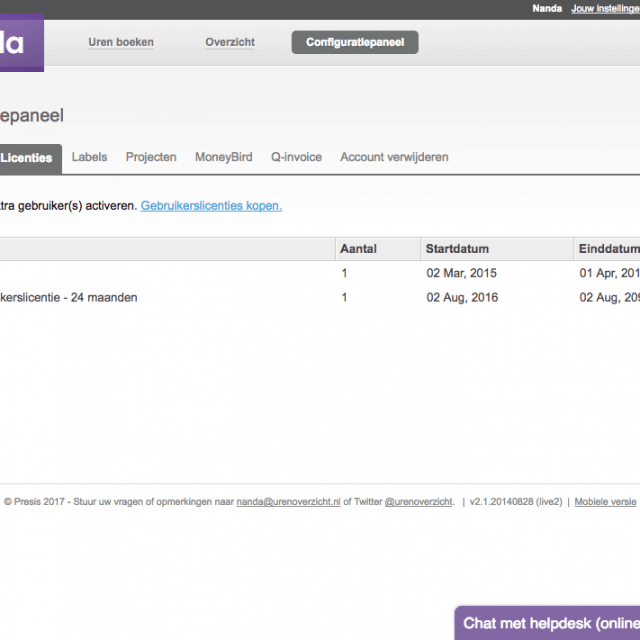Email nanda@urenoverzicht.nl link in footer
The height and width of the screenshot is (640, 640).
click(288, 502)
